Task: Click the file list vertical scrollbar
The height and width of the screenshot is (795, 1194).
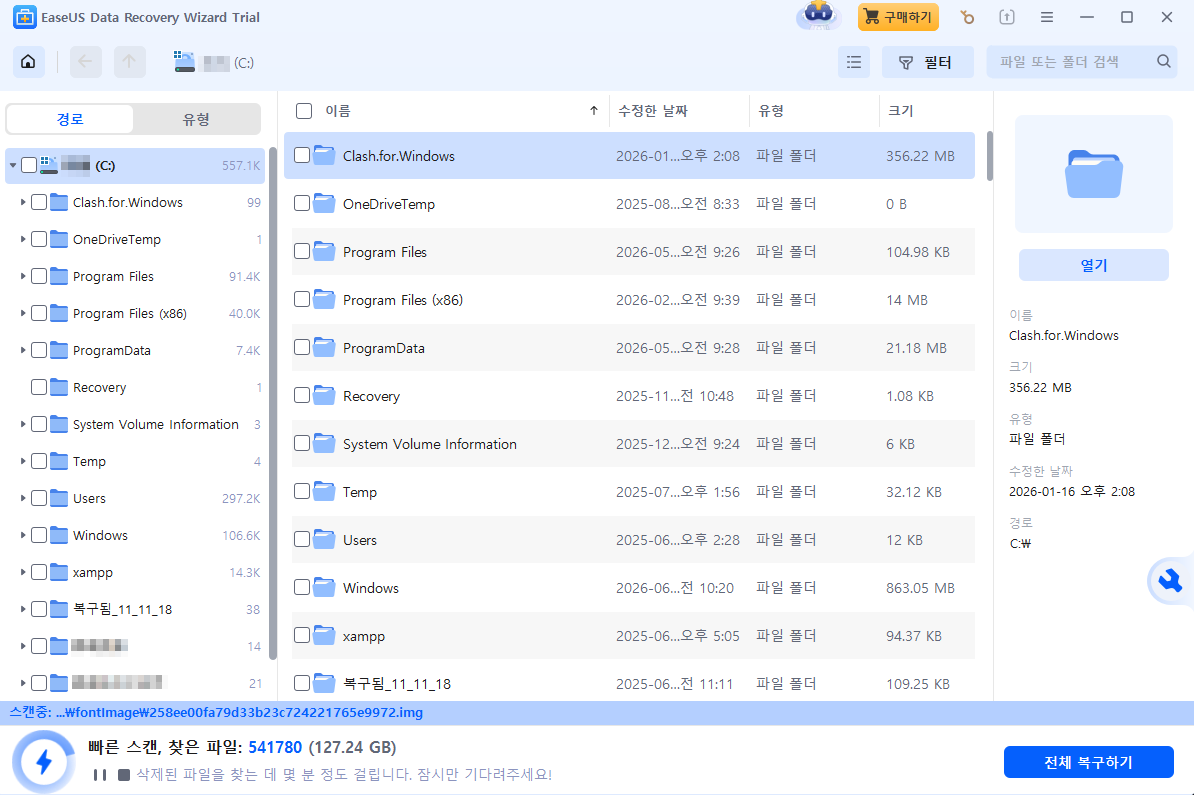Action: point(990,156)
